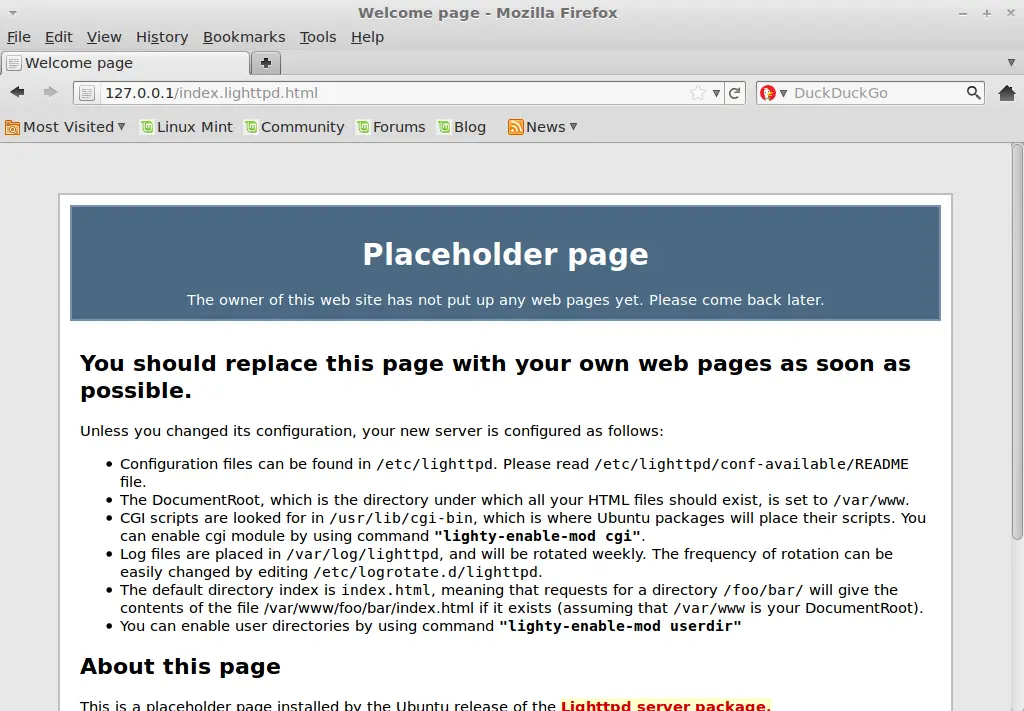Click the forward navigation arrow

pos(50,92)
